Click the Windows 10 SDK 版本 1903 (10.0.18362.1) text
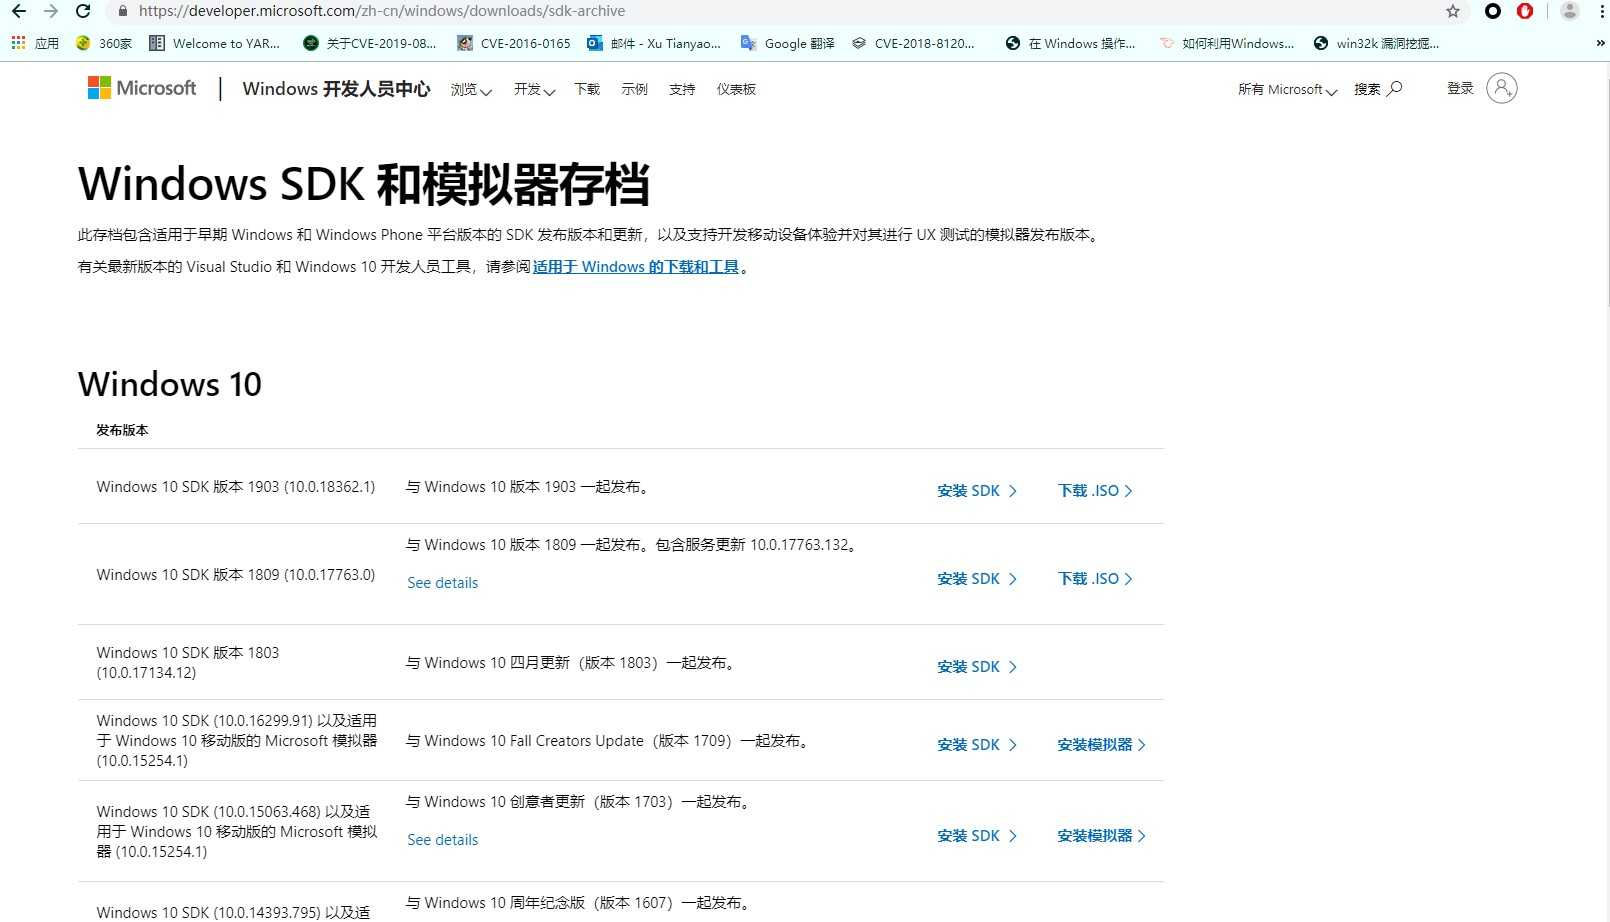Screen dimensions: 1610x922 (236, 487)
